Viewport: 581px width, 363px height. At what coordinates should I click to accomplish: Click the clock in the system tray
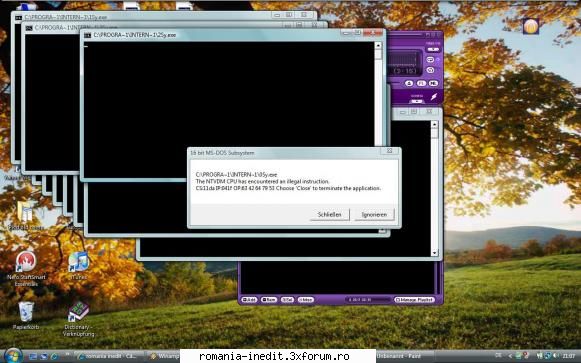click(568, 356)
